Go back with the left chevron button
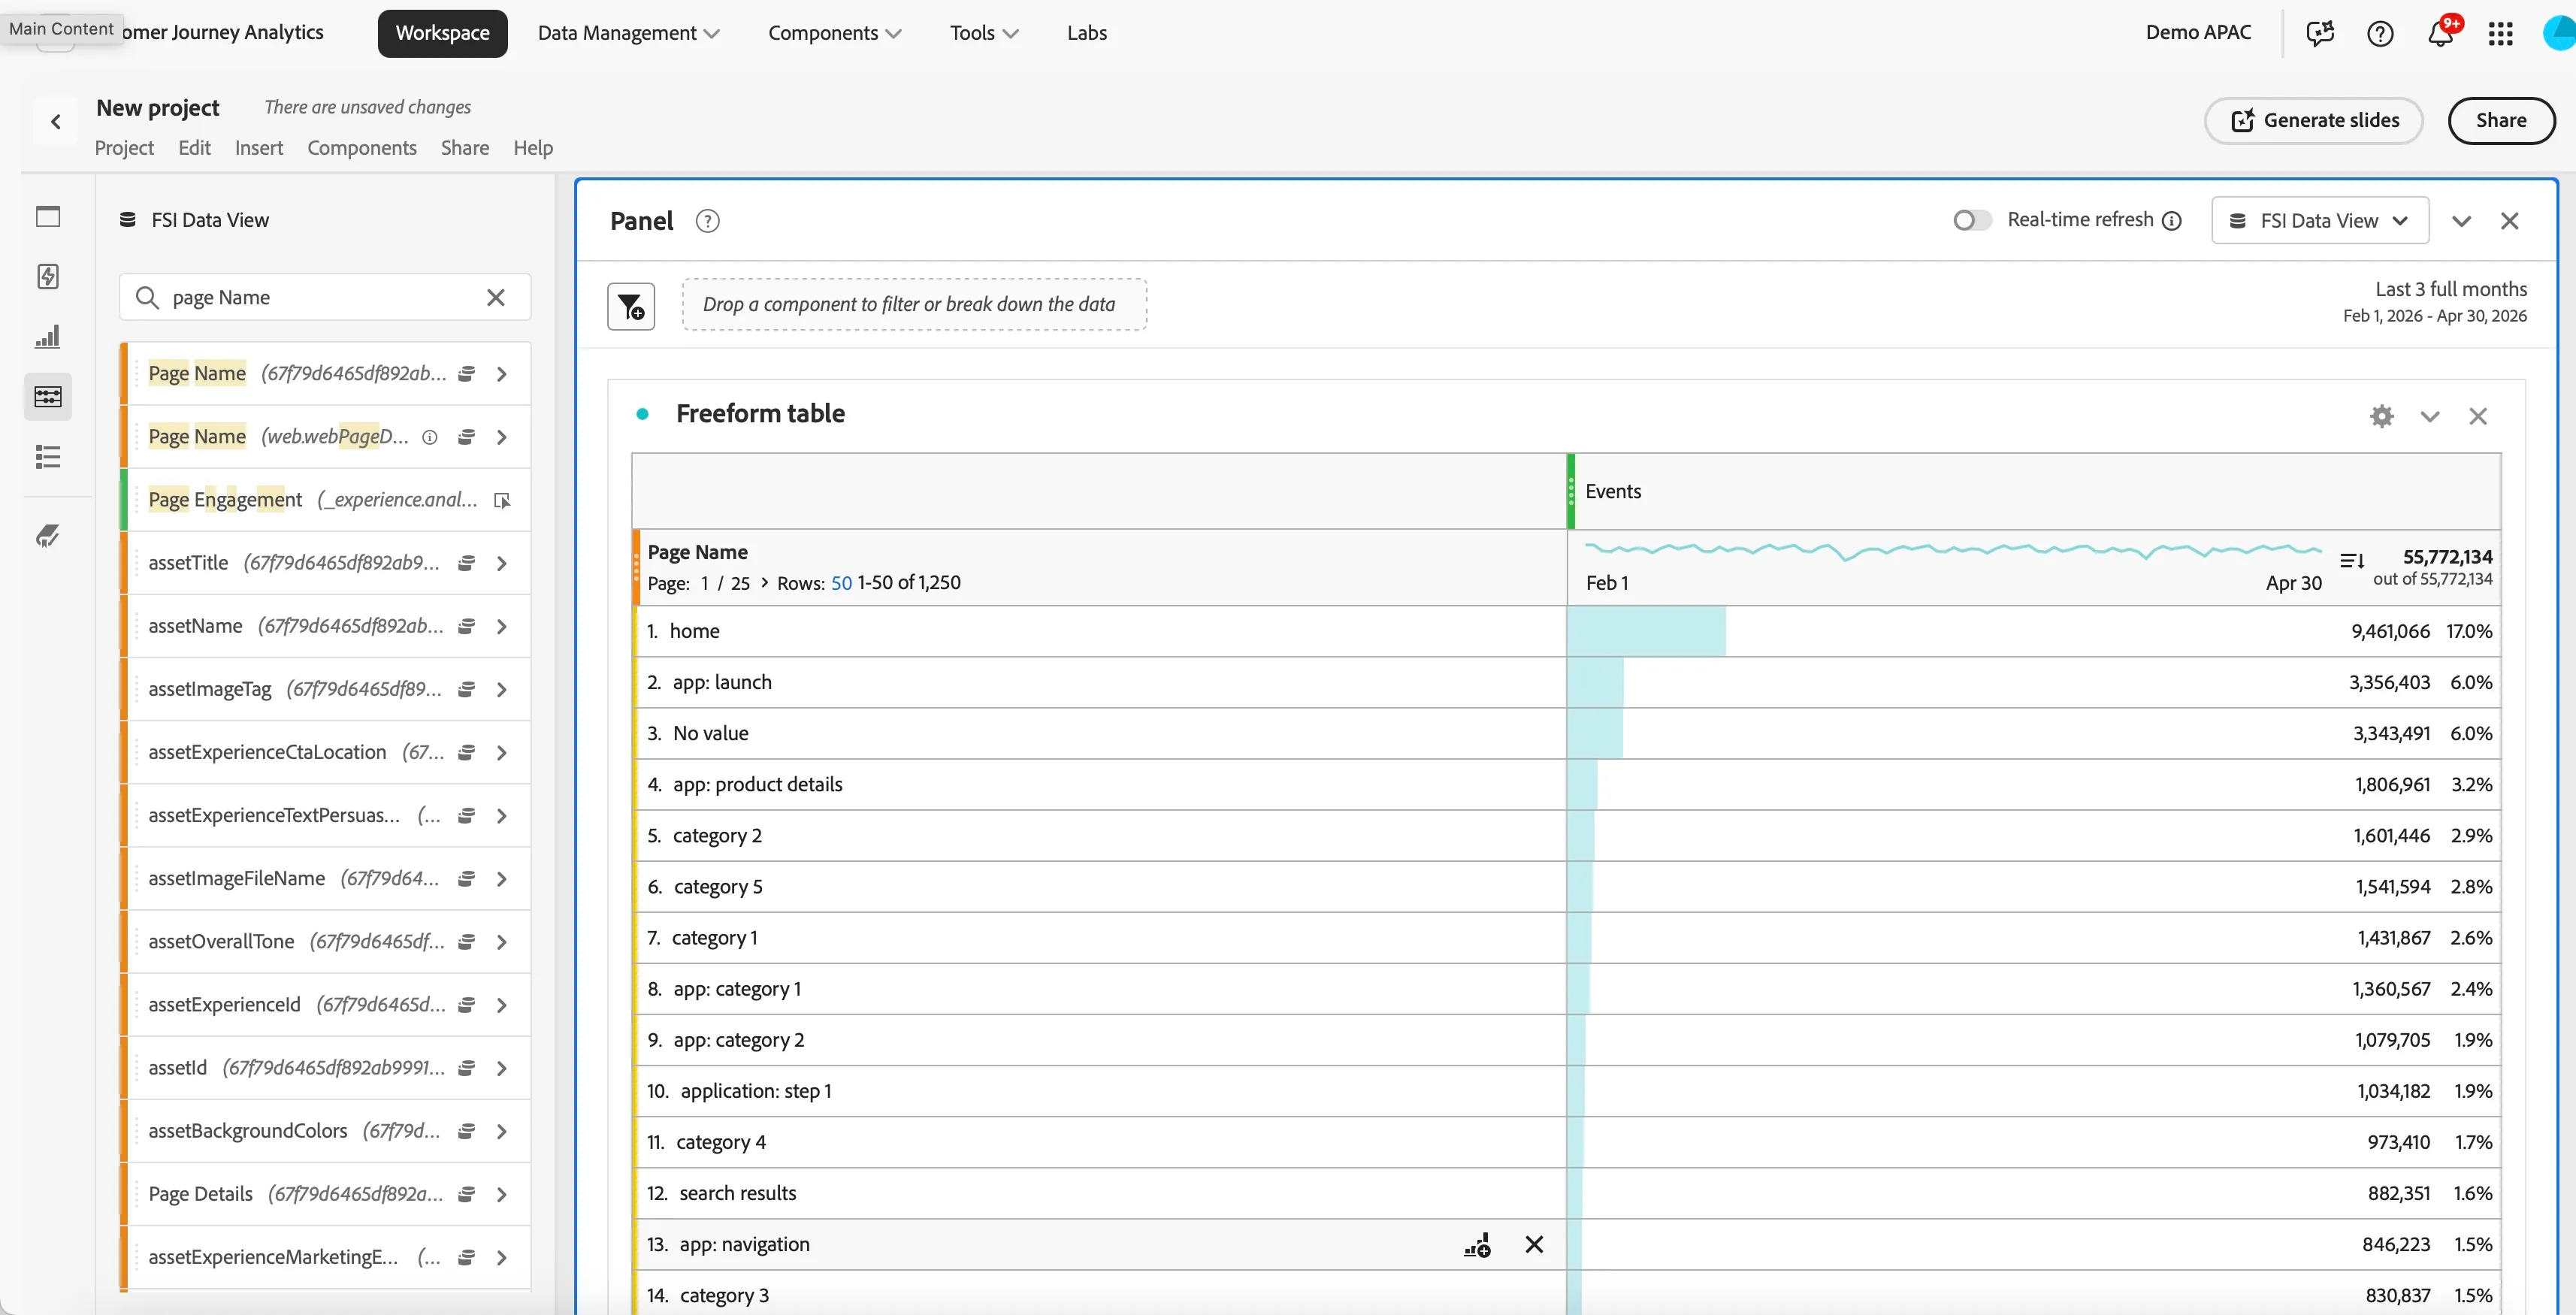2576x1315 pixels. 56,122
